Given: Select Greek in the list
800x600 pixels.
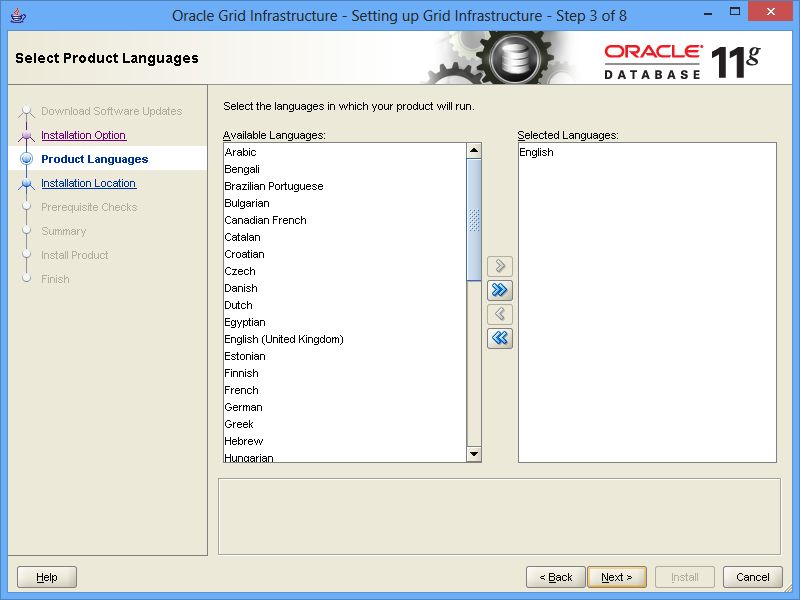Looking at the screenshot, I should coord(345,424).
